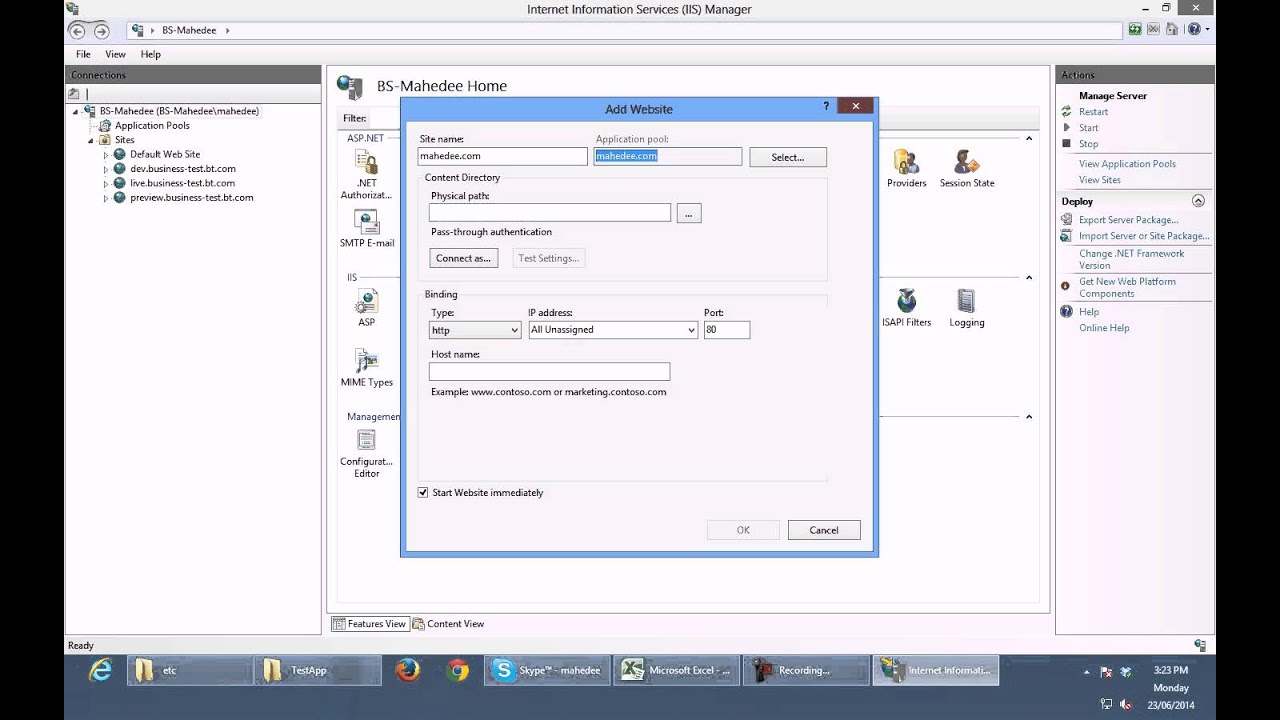Collapse the Sites tree node
Image resolution: width=1280 pixels, height=720 pixels.
coord(90,140)
